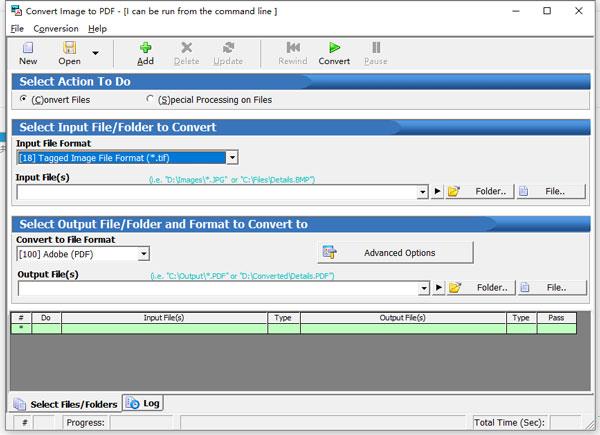Click the Delete toolbar icon
The height and width of the screenshot is (435, 600).
[186, 48]
